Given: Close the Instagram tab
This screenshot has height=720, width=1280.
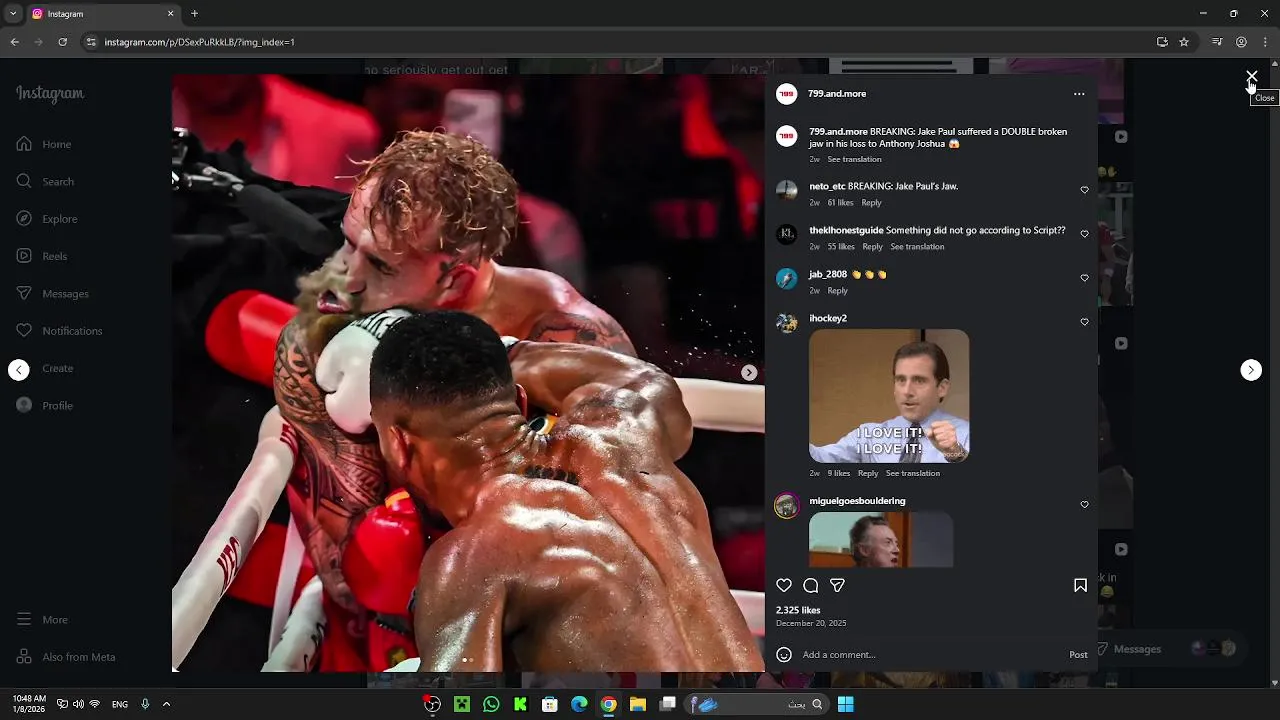Looking at the screenshot, I should [x=170, y=14].
